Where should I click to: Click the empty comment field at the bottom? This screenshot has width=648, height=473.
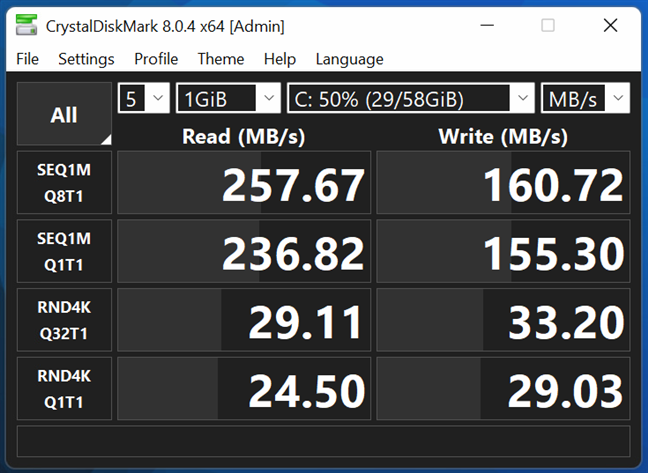pyautogui.click(x=324, y=441)
